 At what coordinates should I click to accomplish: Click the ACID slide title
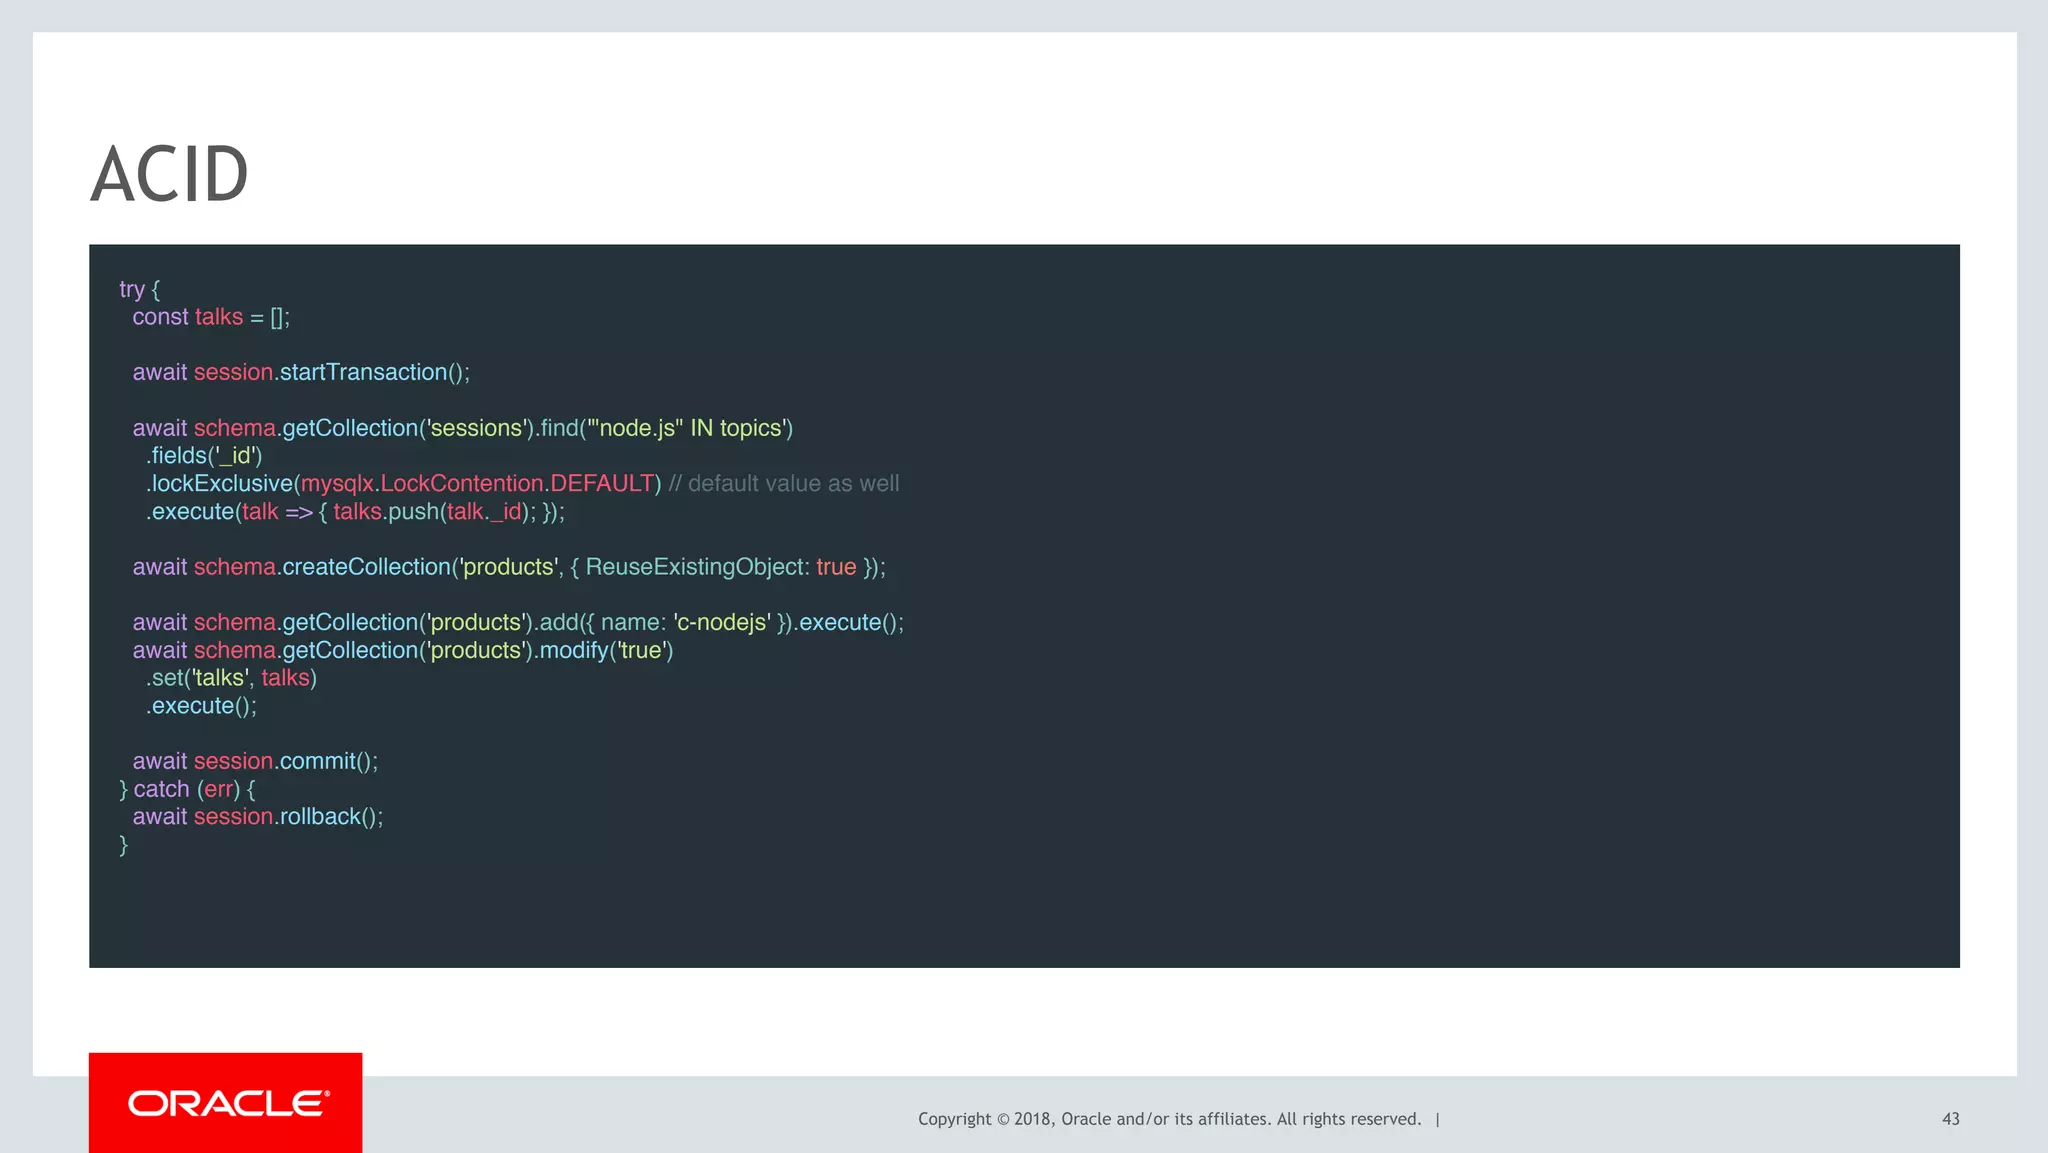[170, 175]
